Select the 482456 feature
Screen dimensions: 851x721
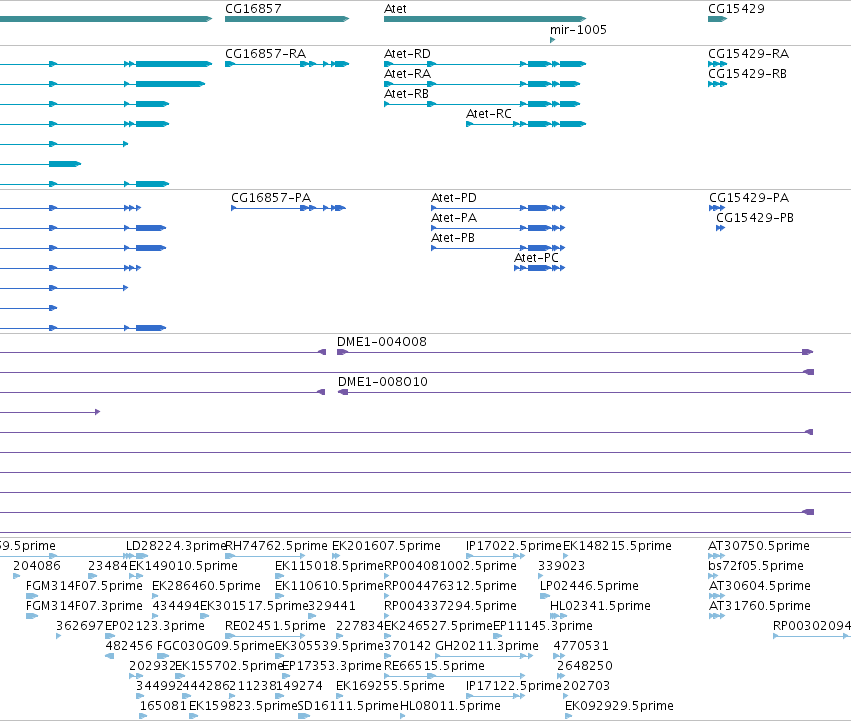tap(129, 646)
